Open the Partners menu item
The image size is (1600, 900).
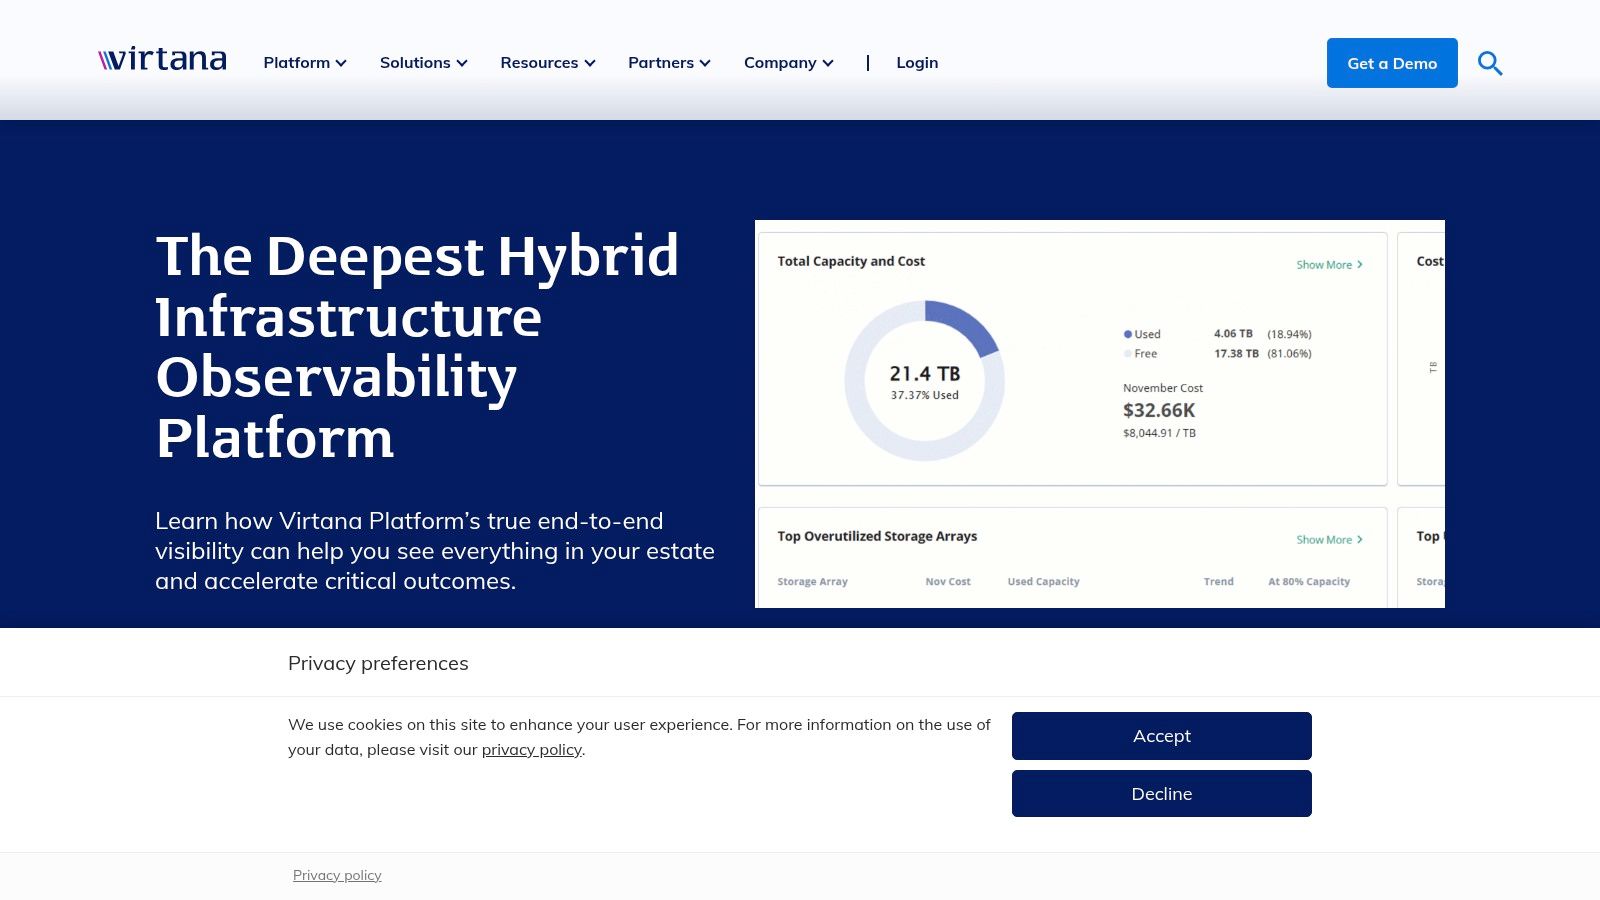(x=661, y=63)
